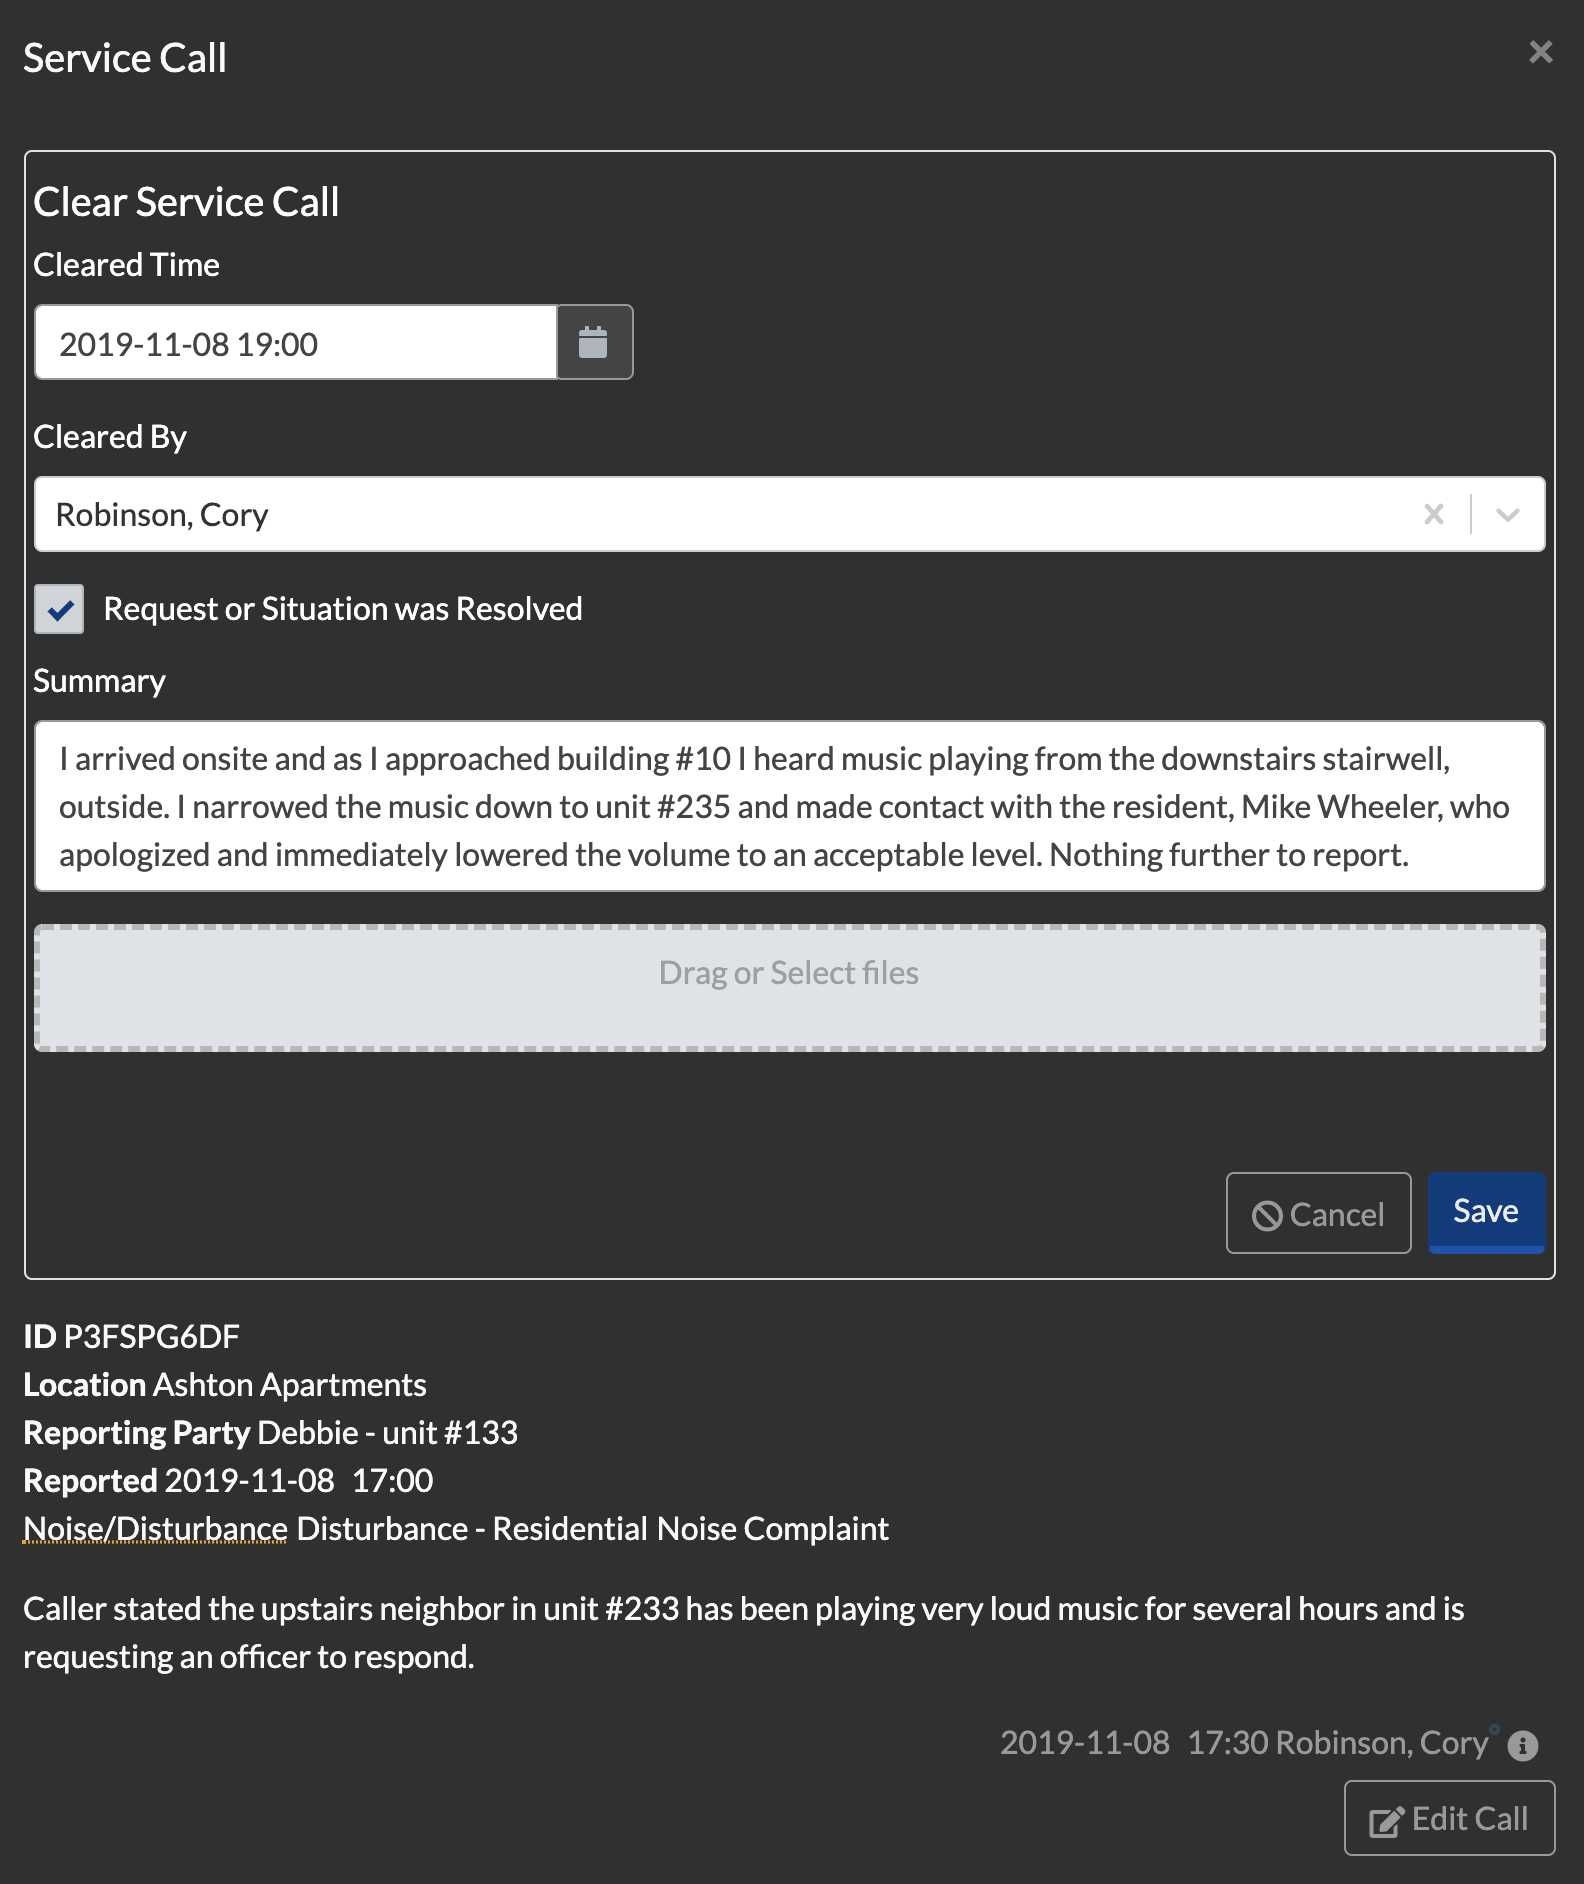Click the Summary field label
The width and height of the screenshot is (1584, 1884).
[x=99, y=681]
